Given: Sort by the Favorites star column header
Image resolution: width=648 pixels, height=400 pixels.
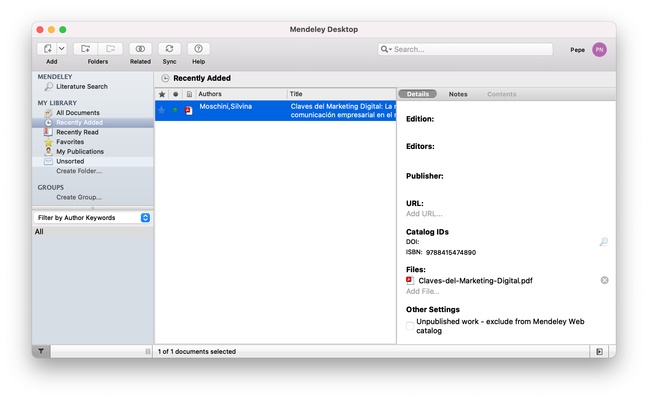Looking at the screenshot, I should [162, 94].
